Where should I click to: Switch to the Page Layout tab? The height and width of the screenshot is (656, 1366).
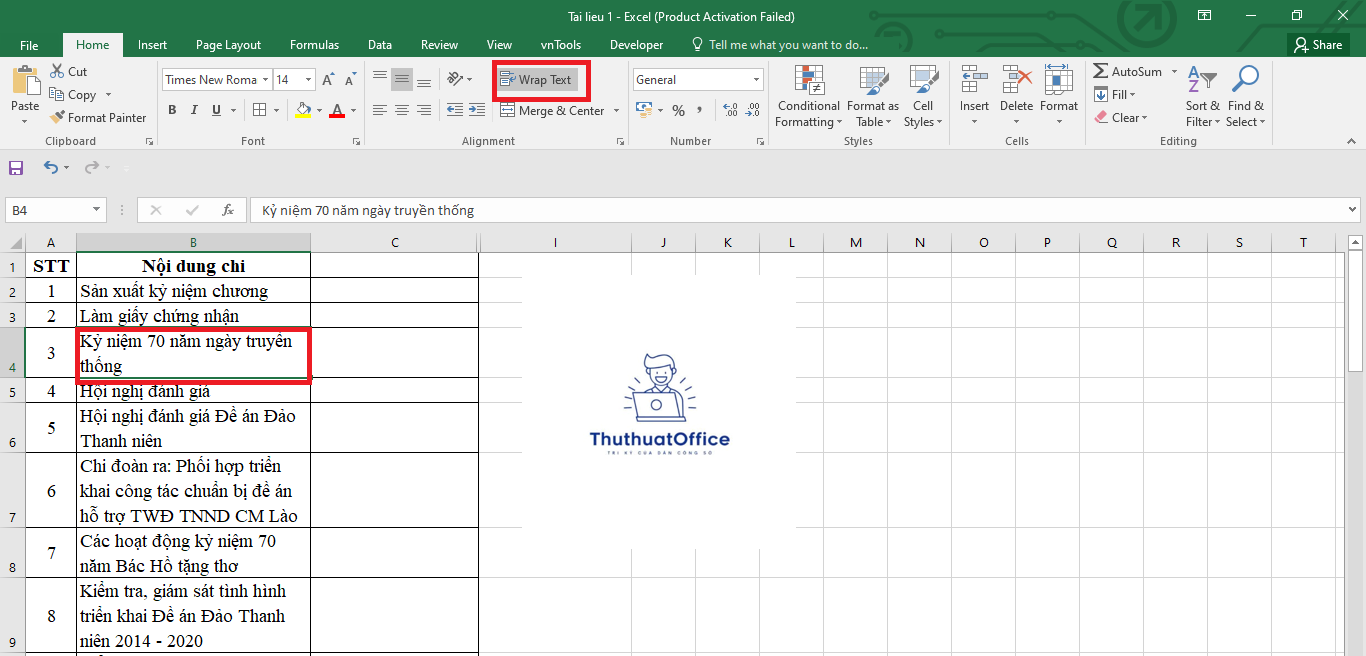228,45
